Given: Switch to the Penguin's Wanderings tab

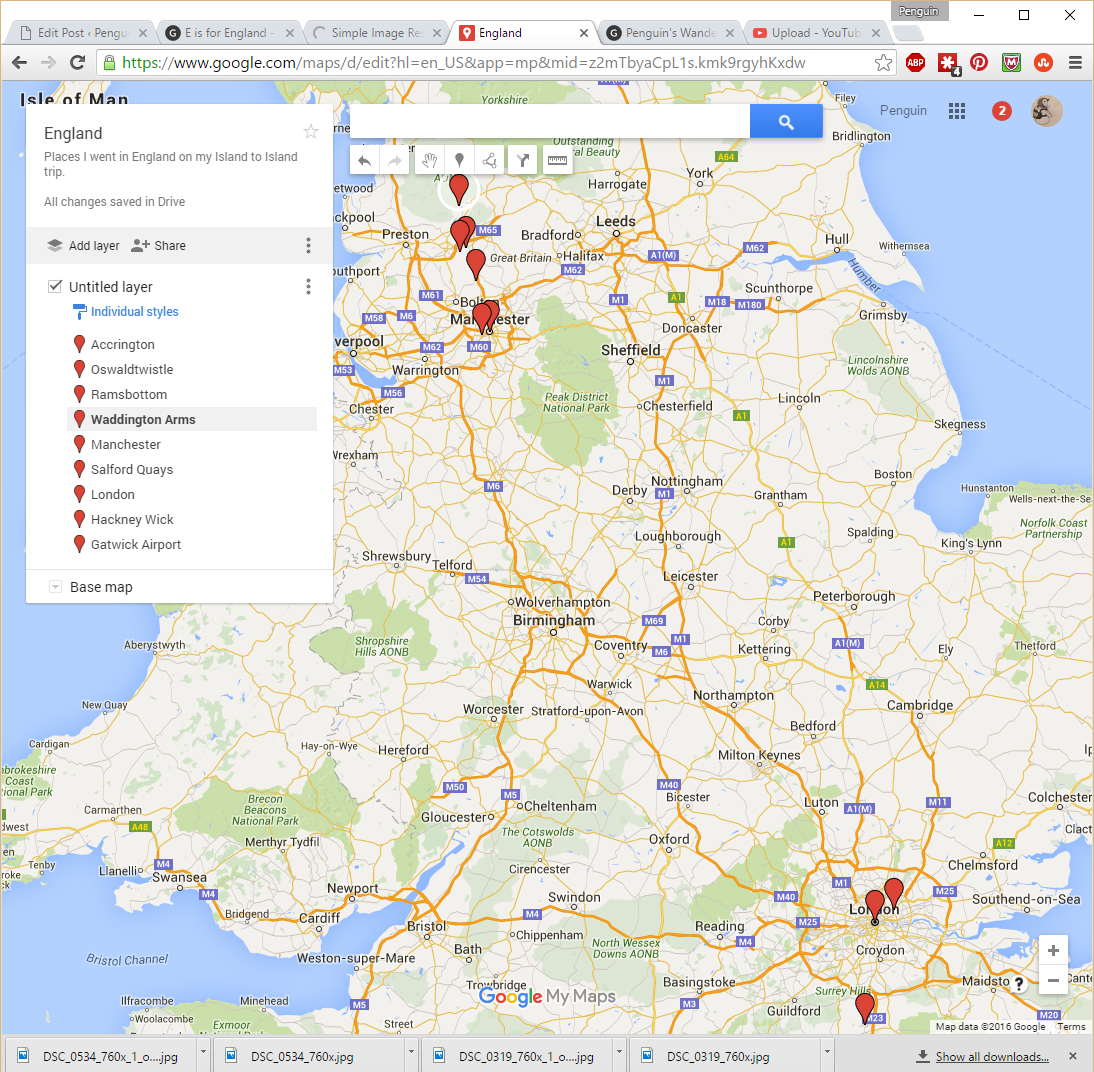Looking at the screenshot, I should pos(670,33).
